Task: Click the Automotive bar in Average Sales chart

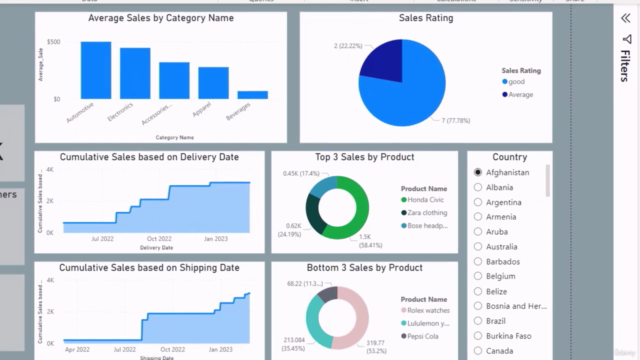Action: pyautogui.click(x=96, y=70)
